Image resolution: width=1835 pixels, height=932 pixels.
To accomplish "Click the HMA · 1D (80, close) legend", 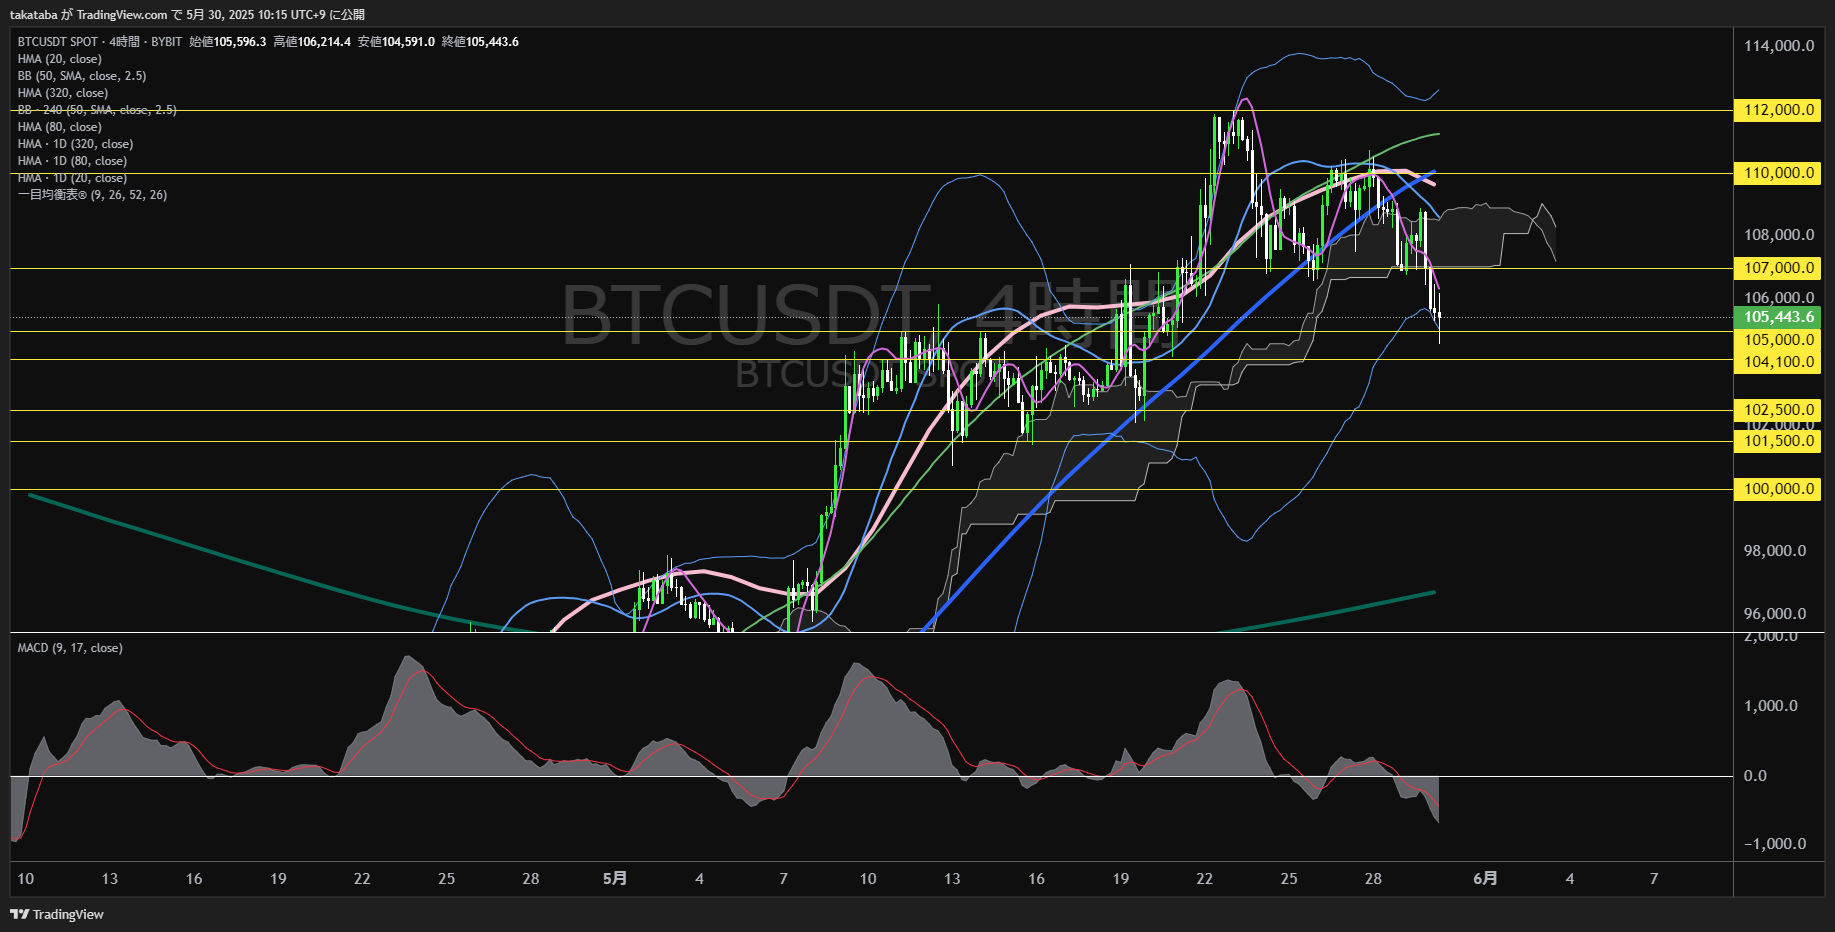I will (x=72, y=161).
